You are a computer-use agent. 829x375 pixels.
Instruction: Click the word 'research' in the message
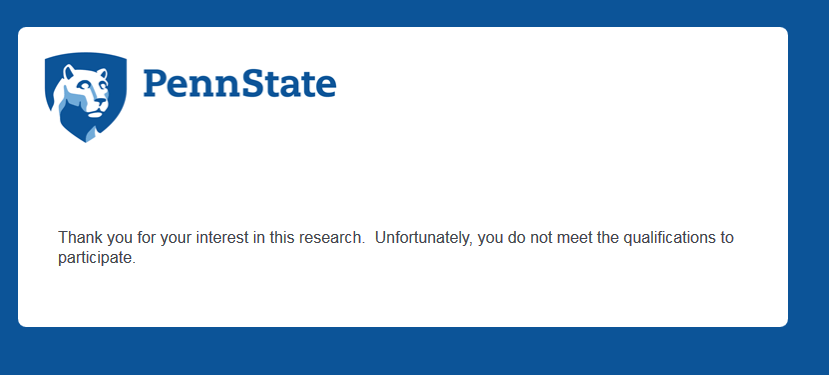(330, 237)
